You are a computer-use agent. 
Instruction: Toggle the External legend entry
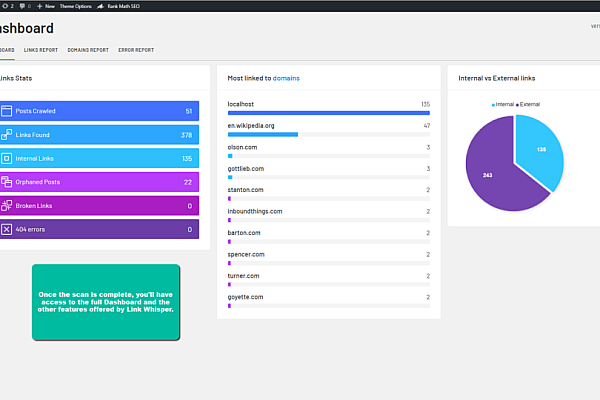tap(528, 104)
